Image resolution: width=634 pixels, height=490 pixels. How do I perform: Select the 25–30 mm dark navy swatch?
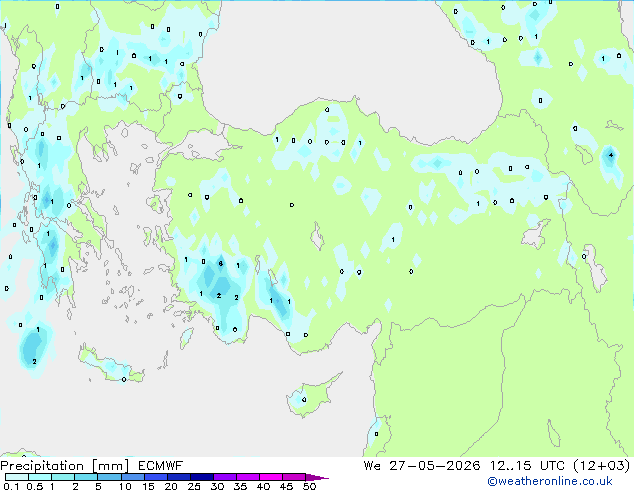pos(201,477)
